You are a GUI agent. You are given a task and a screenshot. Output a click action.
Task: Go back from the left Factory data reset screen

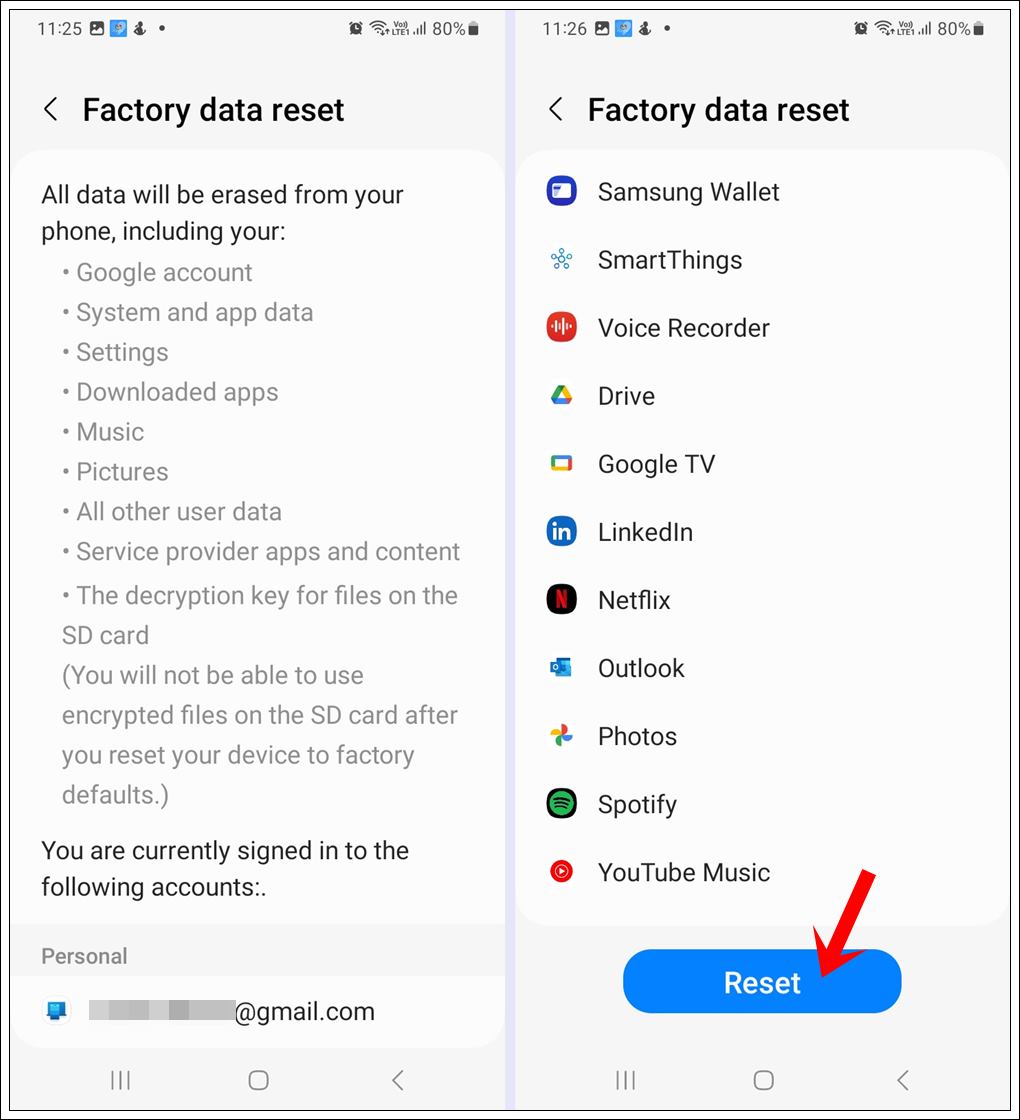tap(51, 109)
